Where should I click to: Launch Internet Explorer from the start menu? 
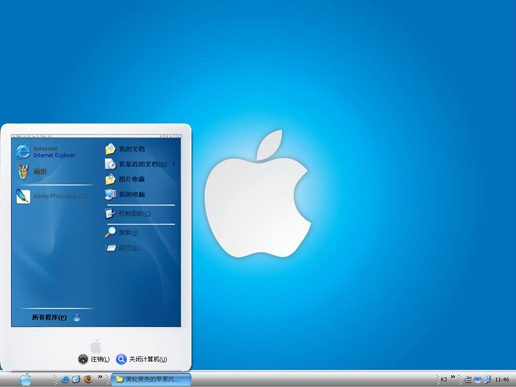(46, 152)
